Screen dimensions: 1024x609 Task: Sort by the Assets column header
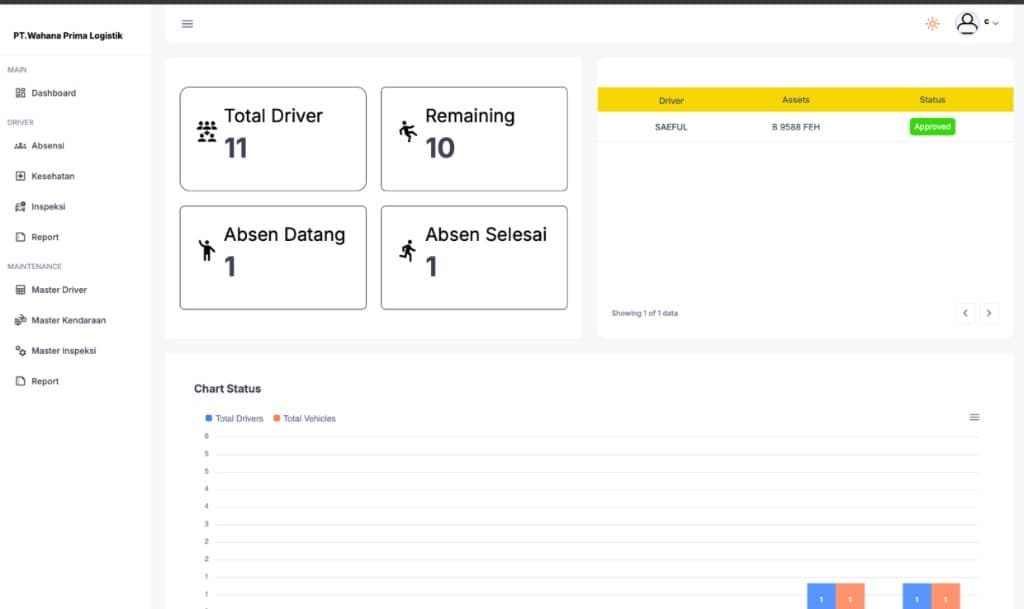tap(795, 100)
